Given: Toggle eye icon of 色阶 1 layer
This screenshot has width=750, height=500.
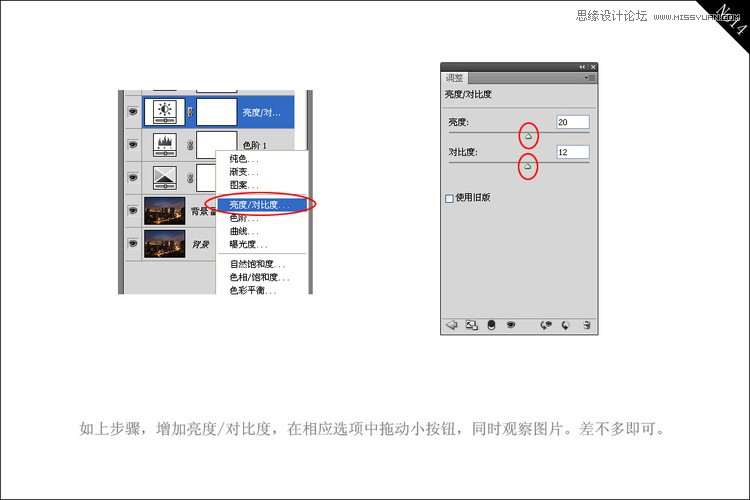Looking at the screenshot, I should 133,144.
